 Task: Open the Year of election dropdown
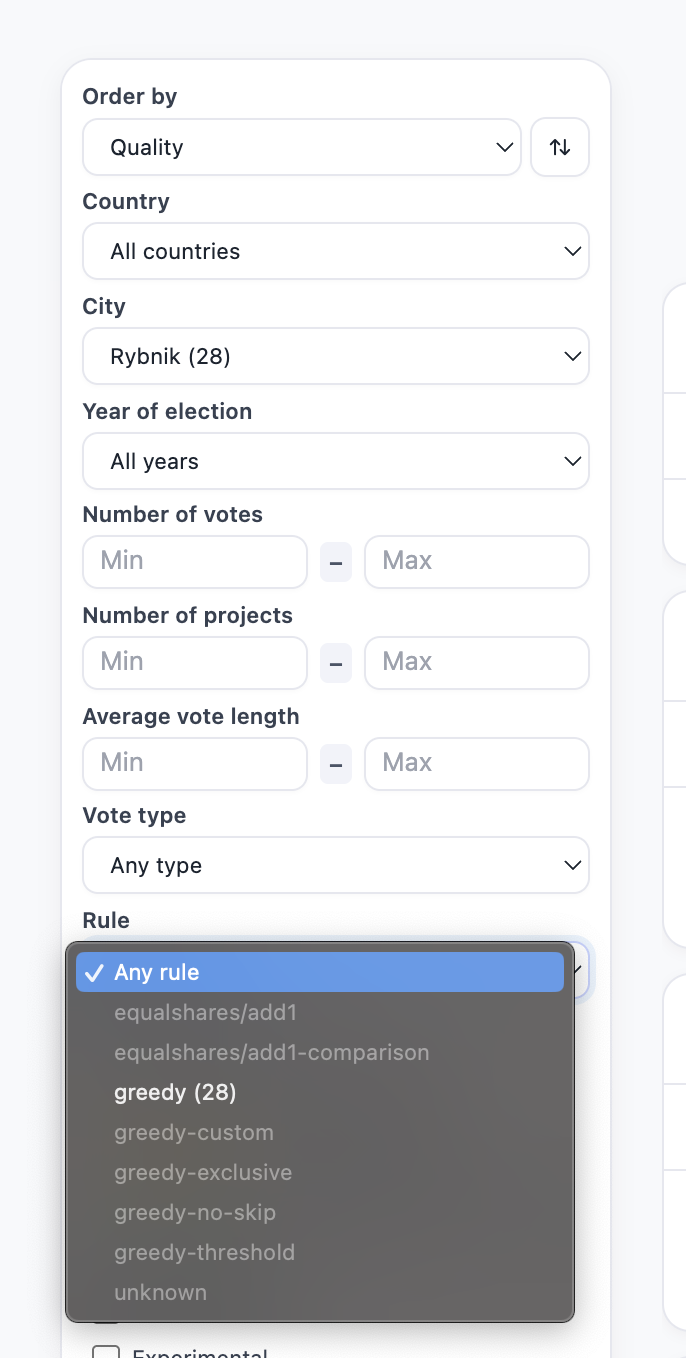[x=336, y=461]
